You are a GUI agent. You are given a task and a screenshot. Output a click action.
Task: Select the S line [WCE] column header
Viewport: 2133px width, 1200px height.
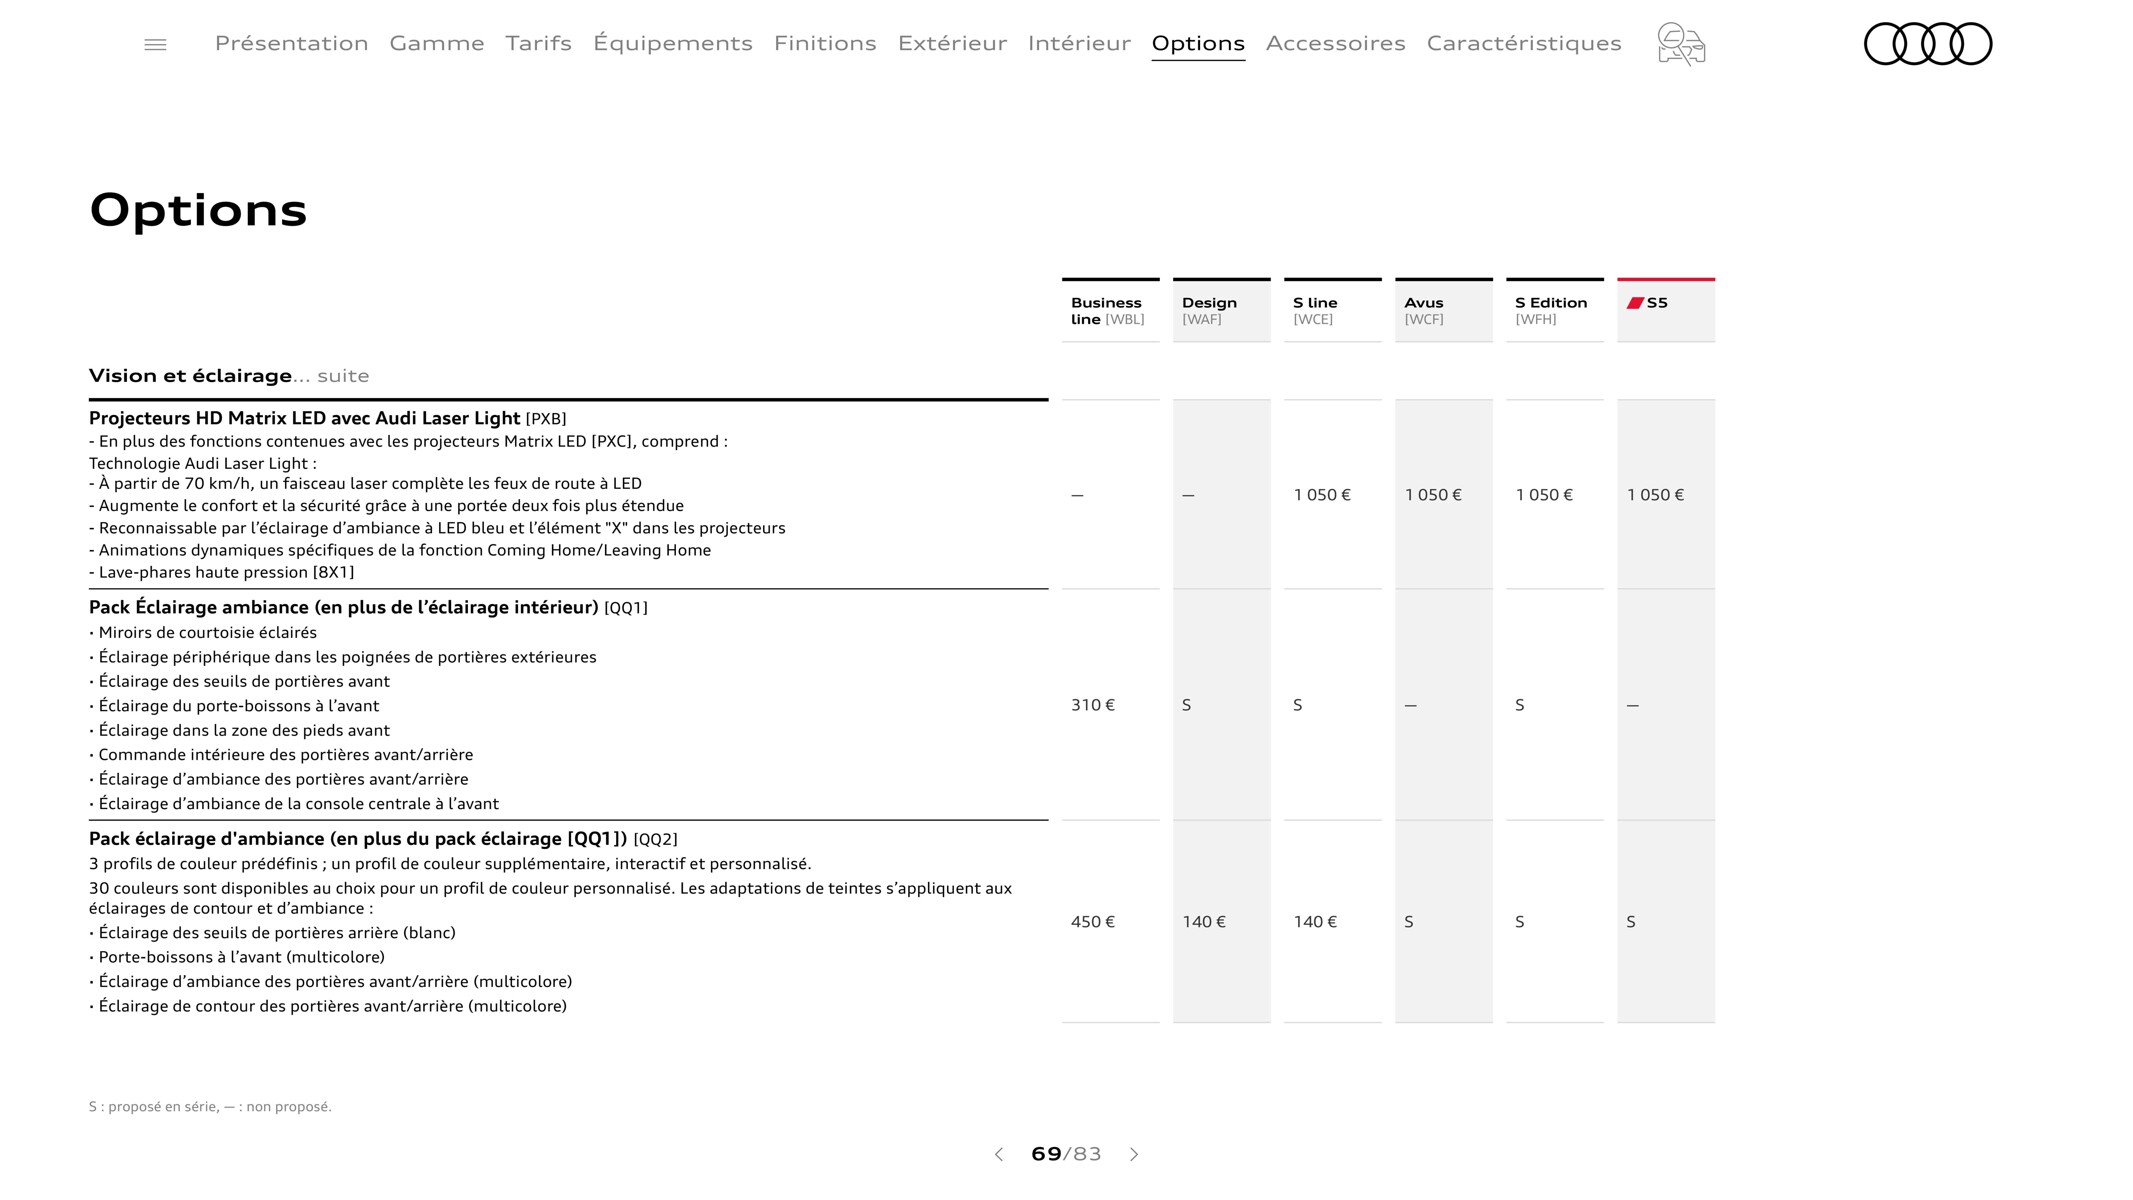click(x=1332, y=310)
